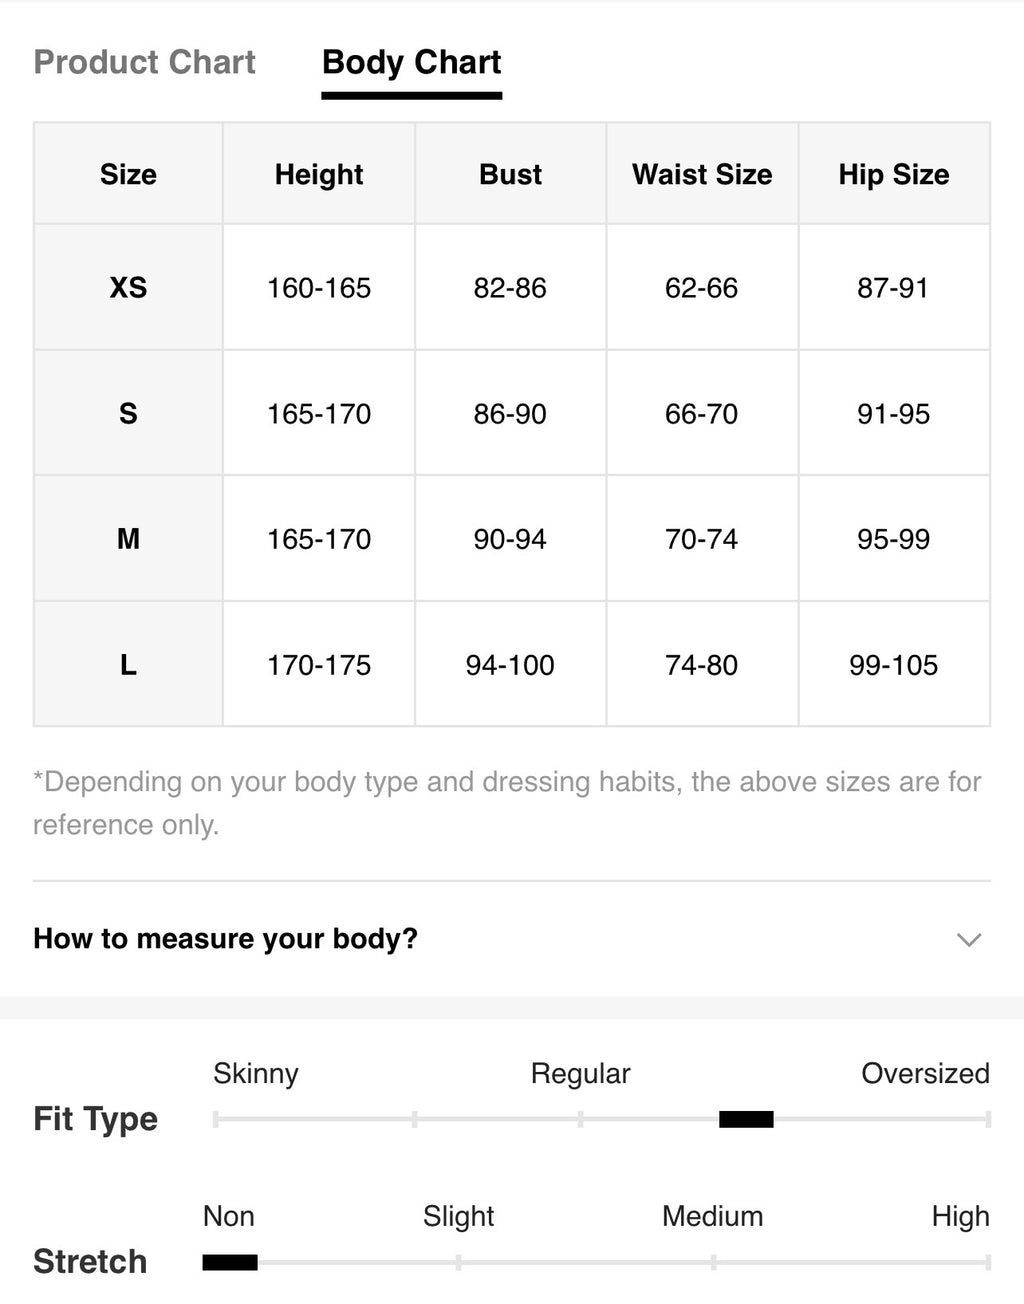Select the S size row label
The image size is (1024, 1304).
(128, 413)
